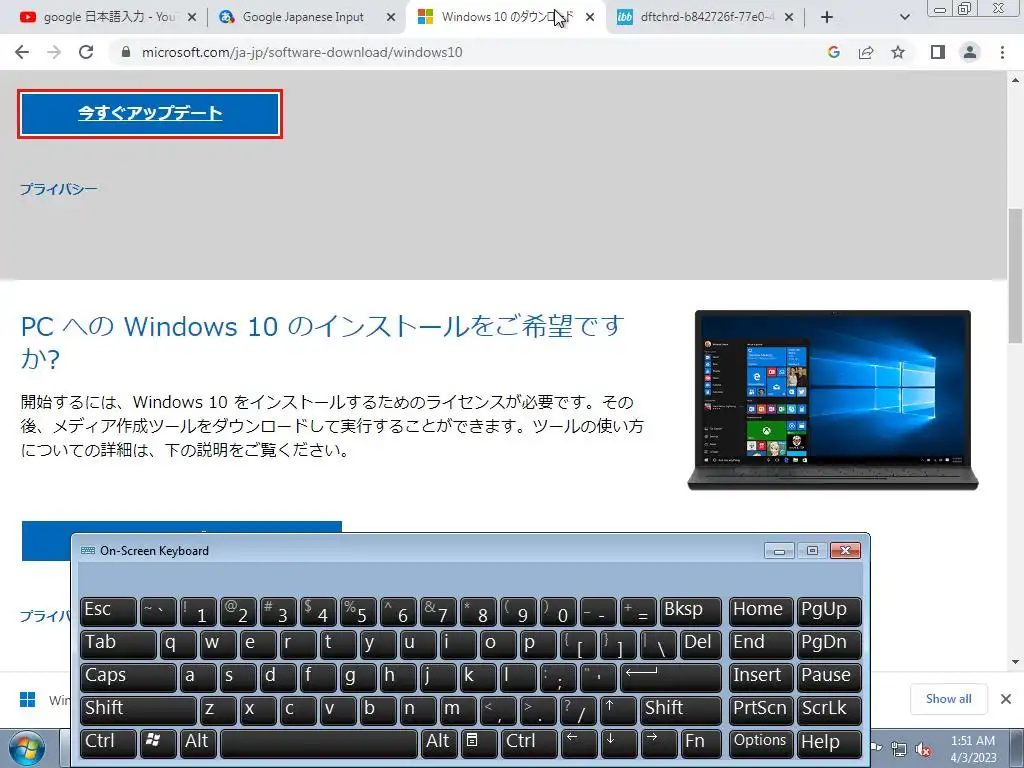This screenshot has height=768, width=1024.
Task: View site security lock info
Action: (x=126, y=52)
